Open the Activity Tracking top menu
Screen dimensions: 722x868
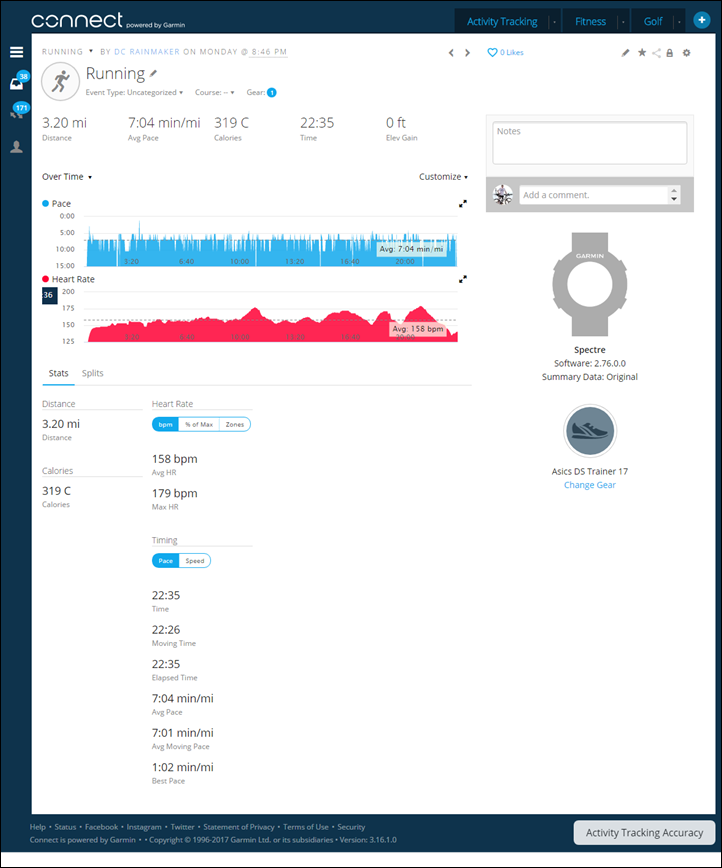501,21
